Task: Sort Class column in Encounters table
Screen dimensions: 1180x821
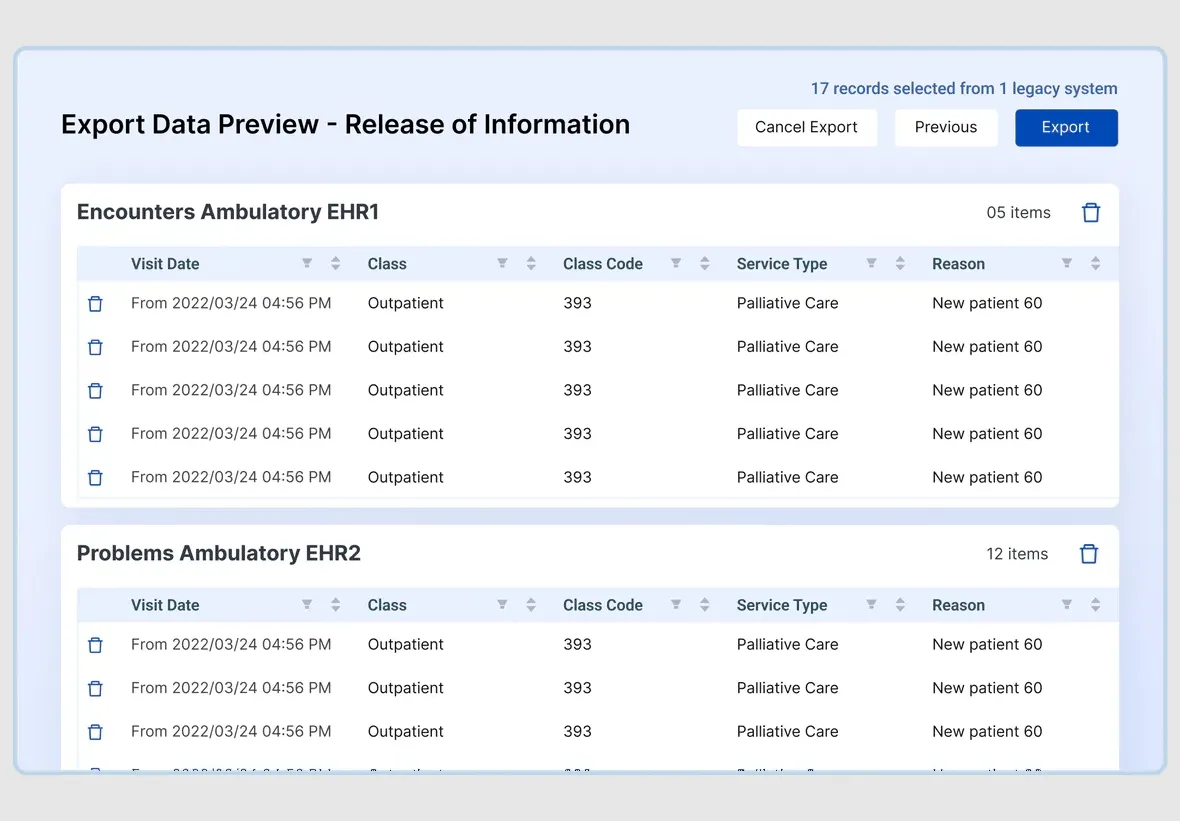Action: pos(531,264)
